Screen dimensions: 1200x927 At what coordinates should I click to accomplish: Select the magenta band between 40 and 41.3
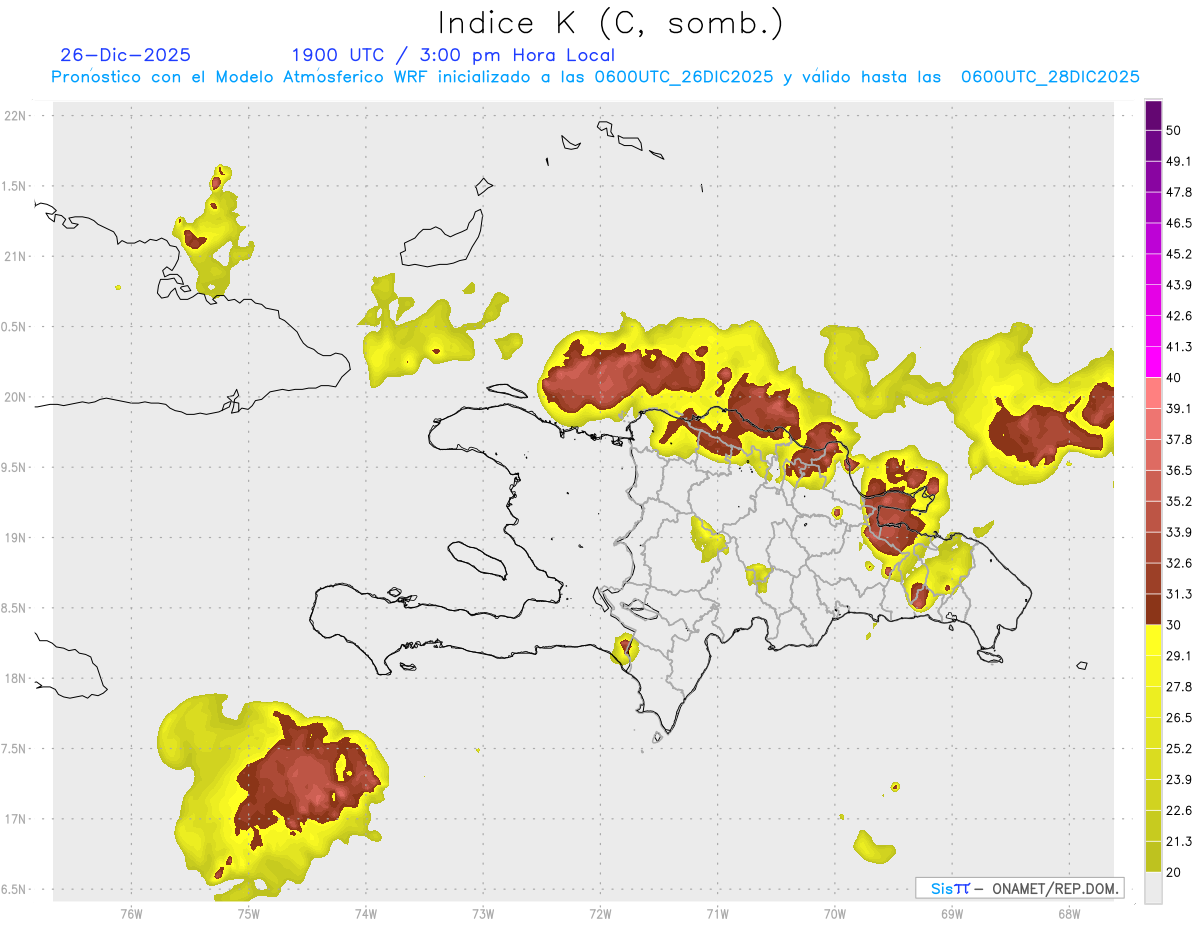[1153, 362]
